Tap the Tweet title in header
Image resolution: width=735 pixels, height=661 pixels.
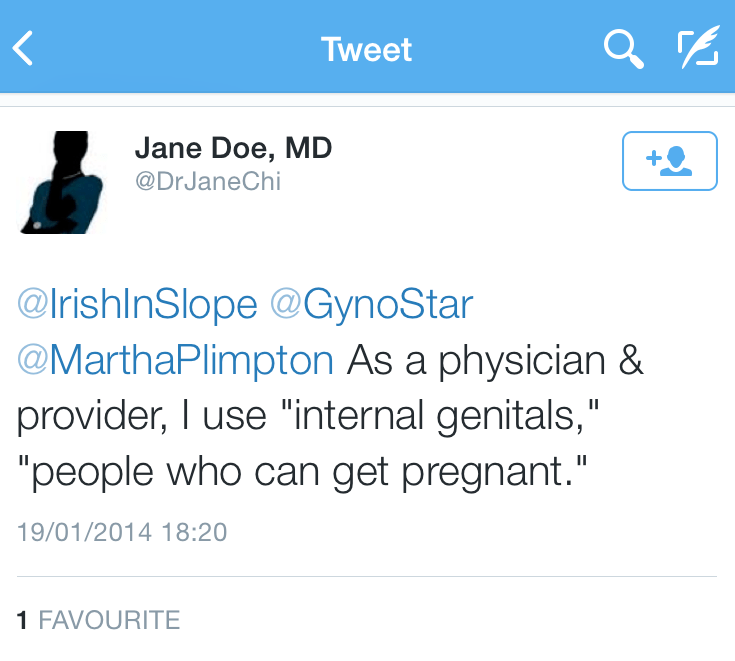click(x=367, y=49)
